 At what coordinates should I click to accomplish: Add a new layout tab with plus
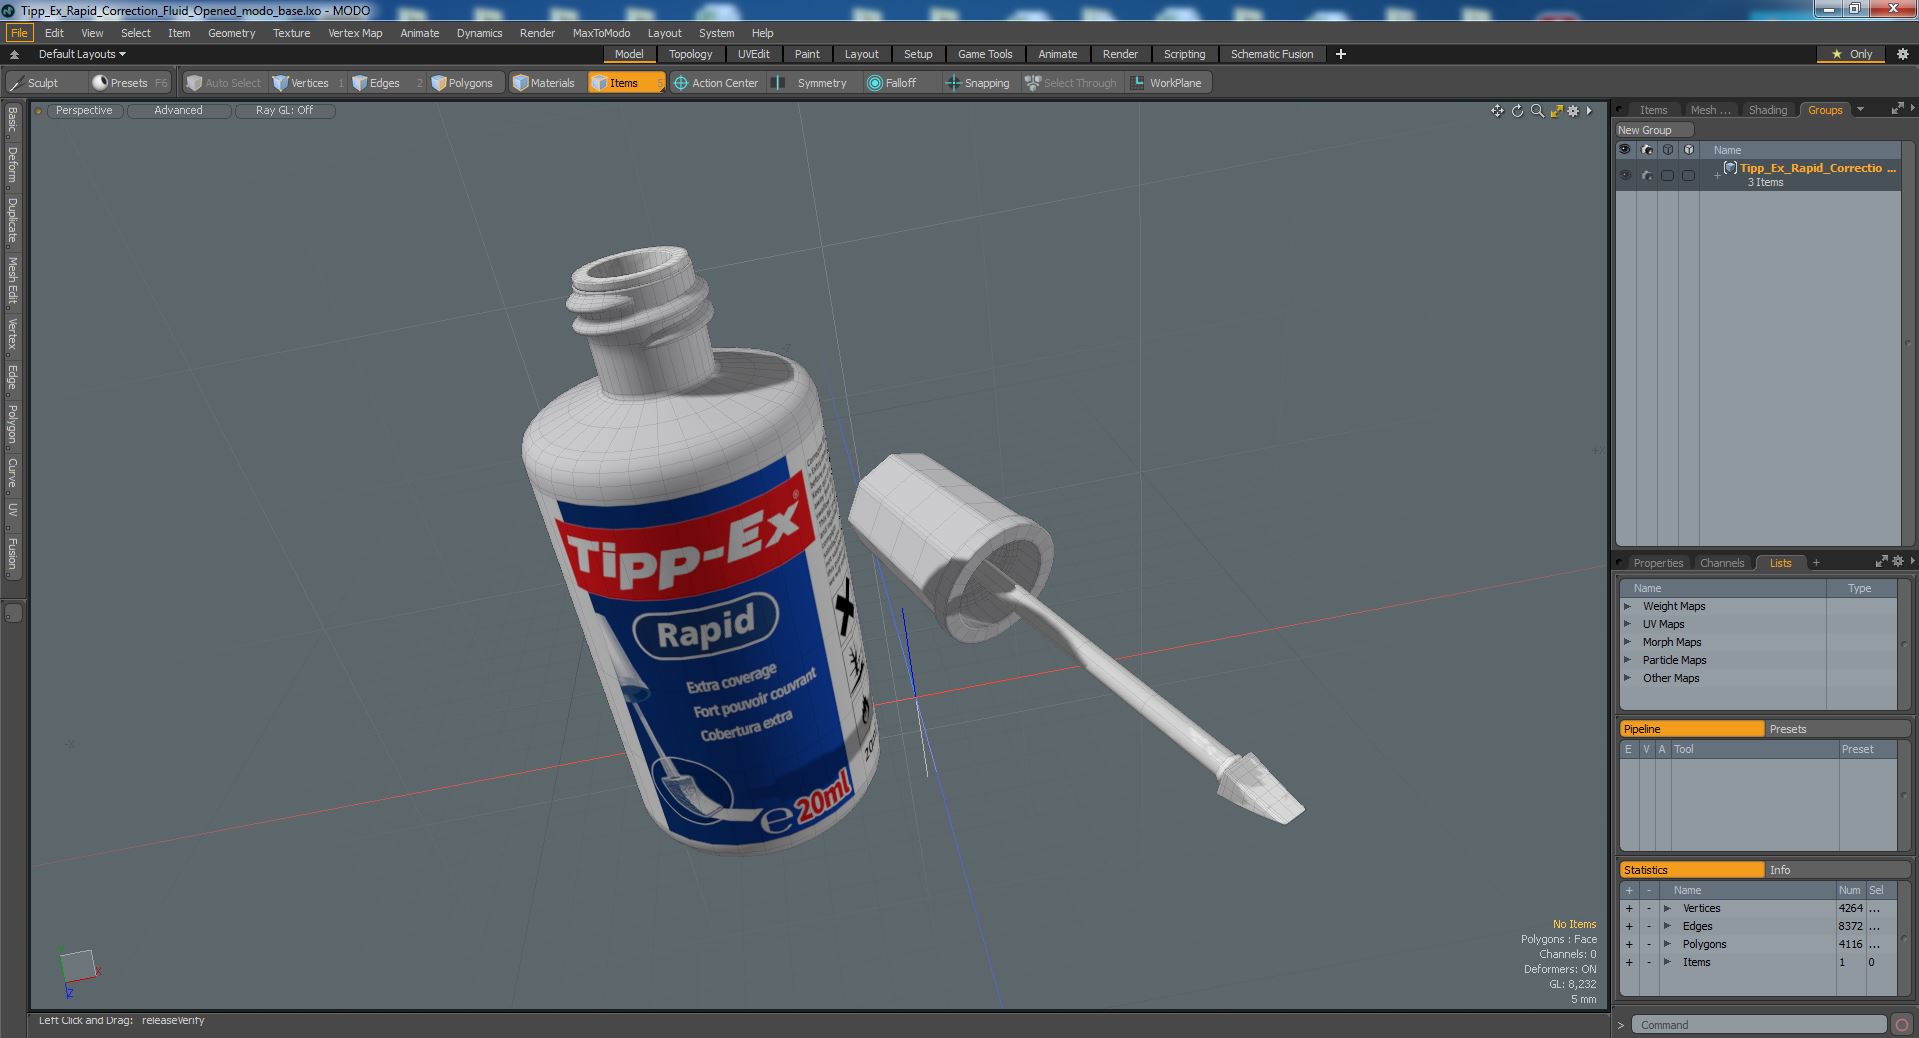tap(1341, 54)
